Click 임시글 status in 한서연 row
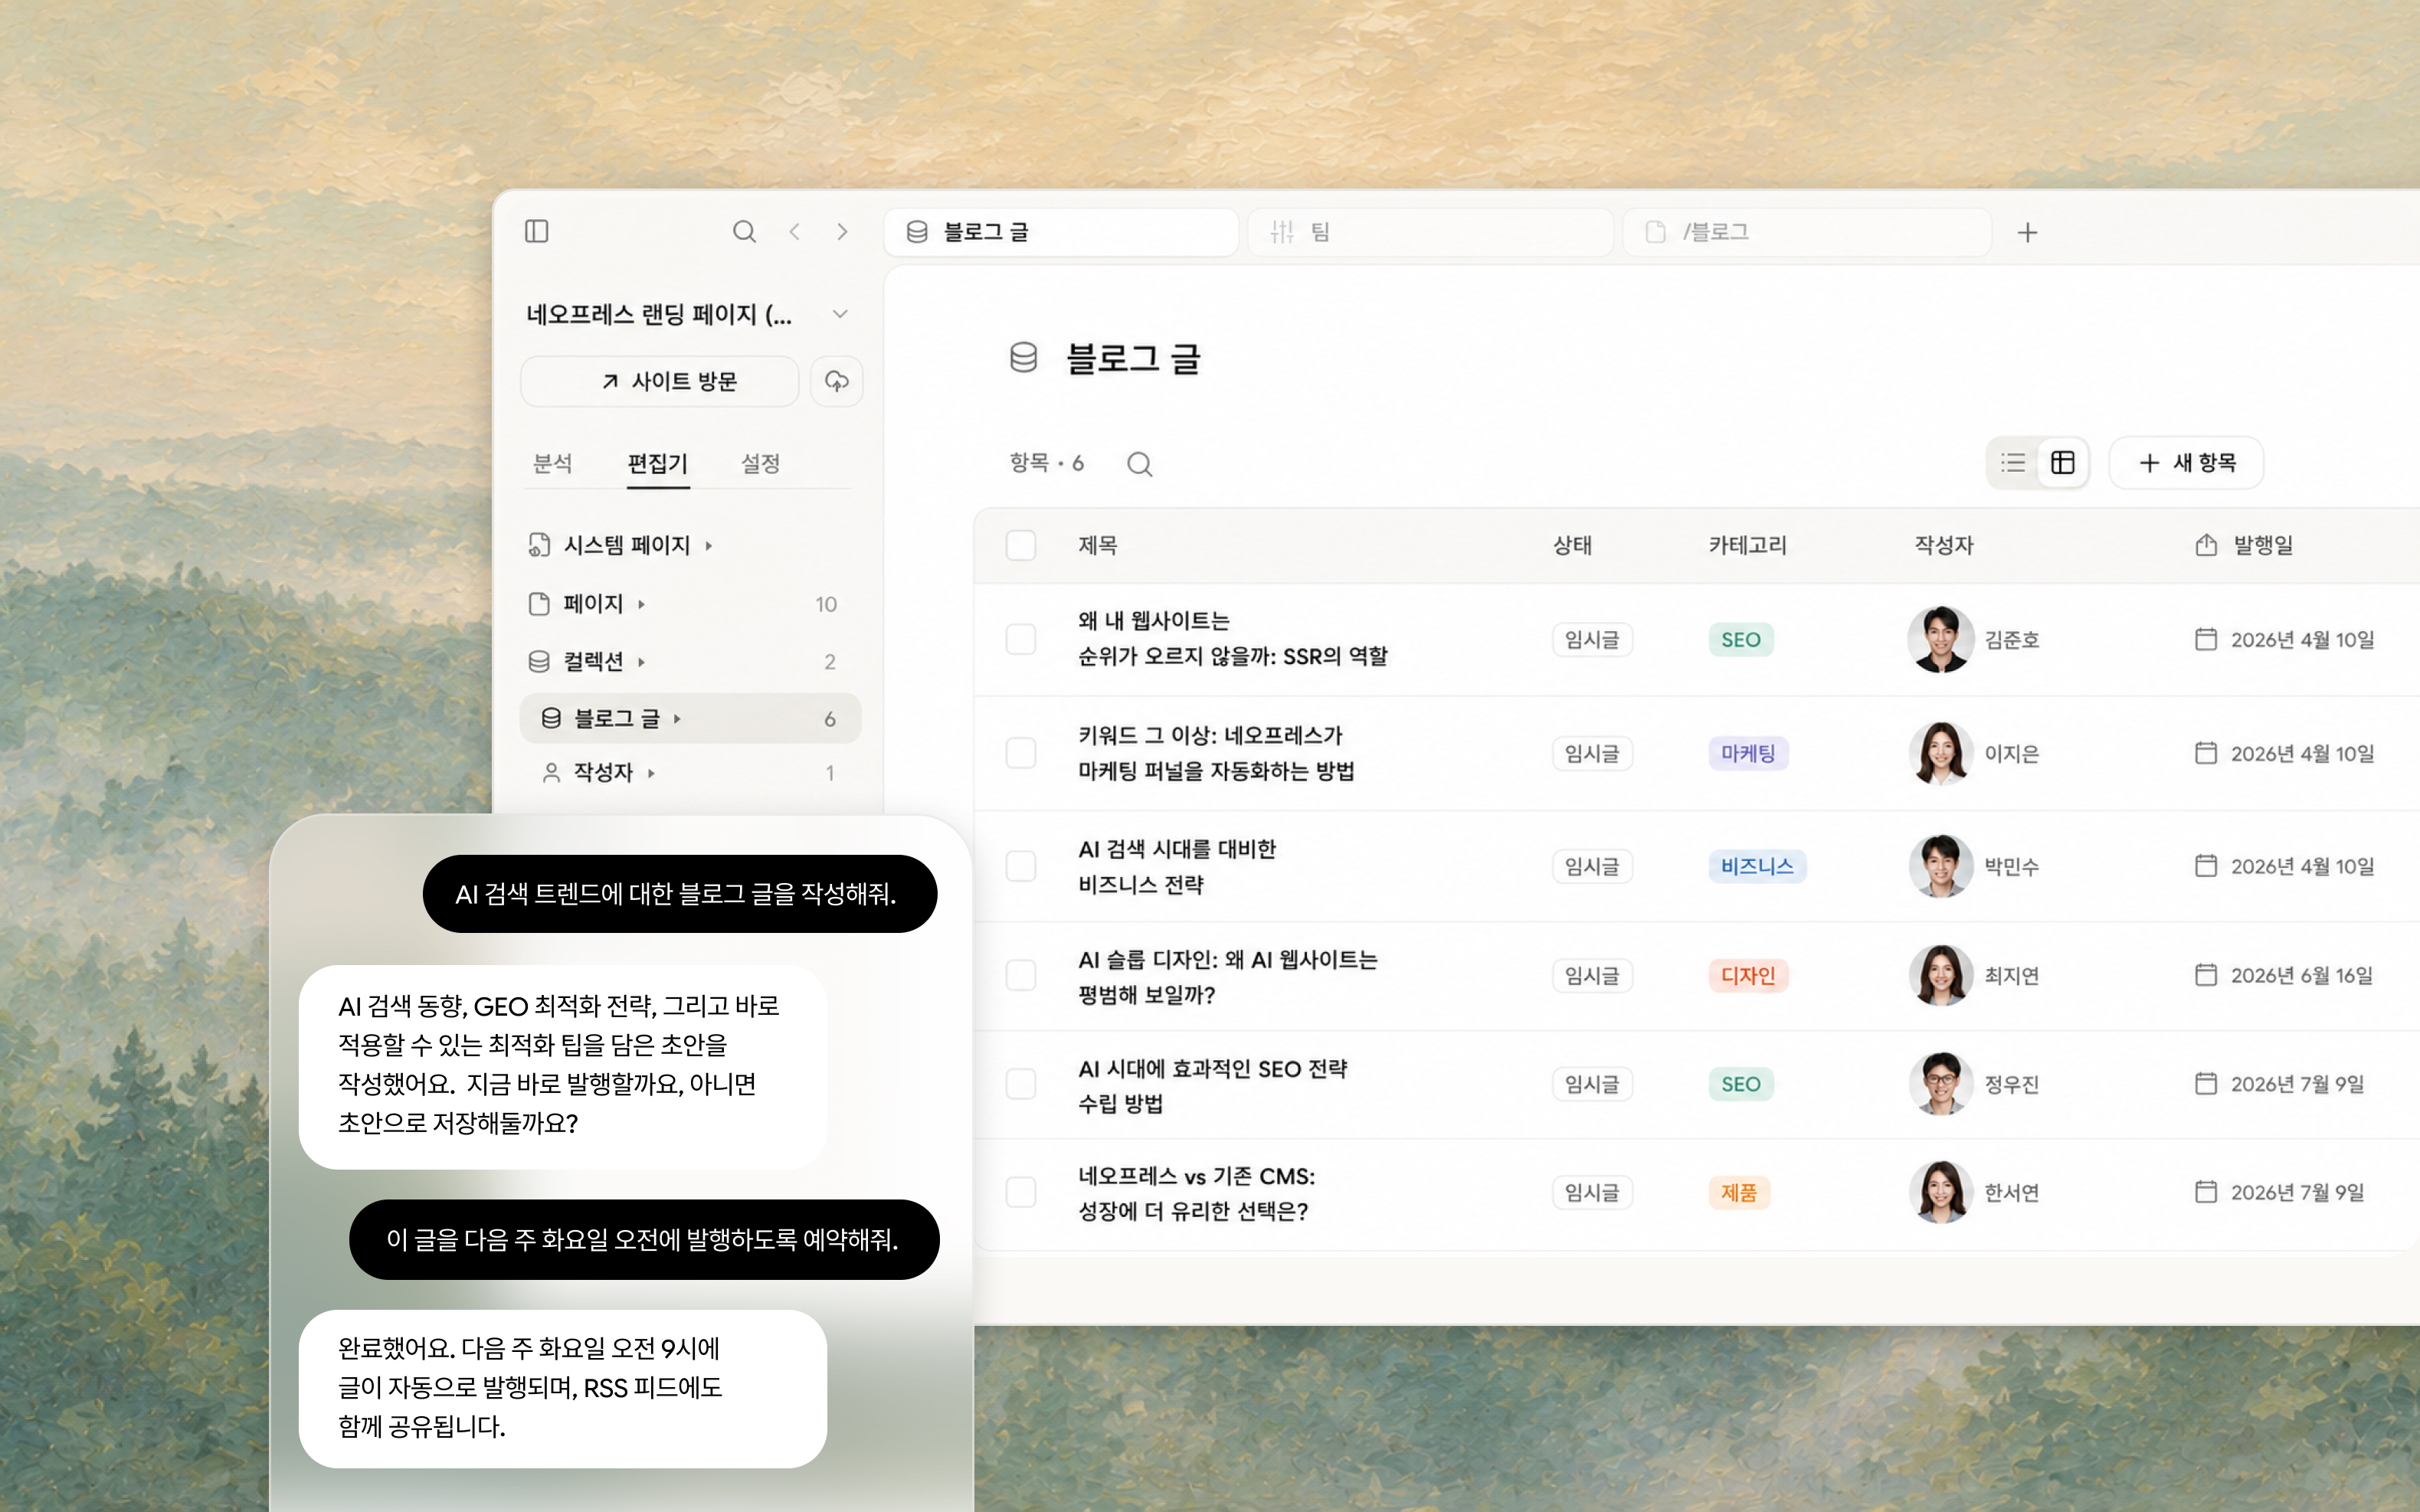The height and width of the screenshot is (1512, 2420). pyautogui.click(x=1592, y=1192)
